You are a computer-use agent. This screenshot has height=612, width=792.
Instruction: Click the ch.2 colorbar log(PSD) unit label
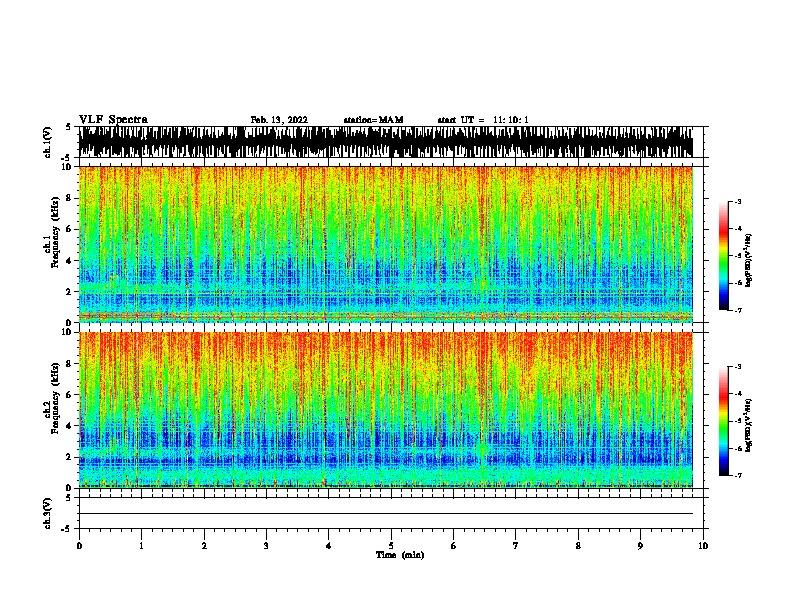748,425
